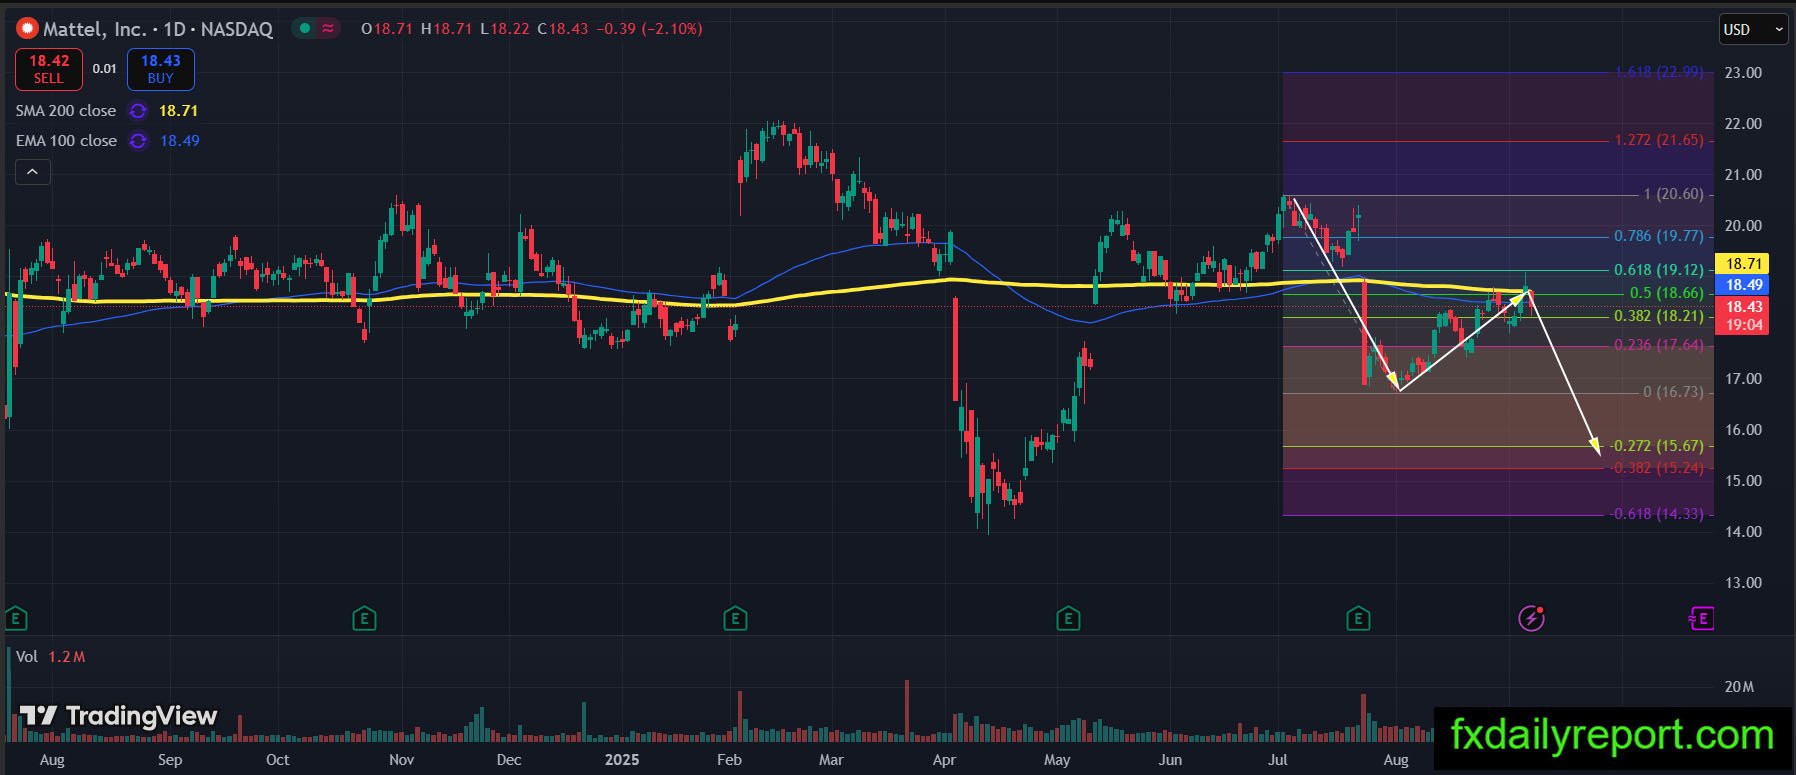The width and height of the screenshot is (1796, 775).
Task: Click the close price C18.43
Action: tap(562, 29)
